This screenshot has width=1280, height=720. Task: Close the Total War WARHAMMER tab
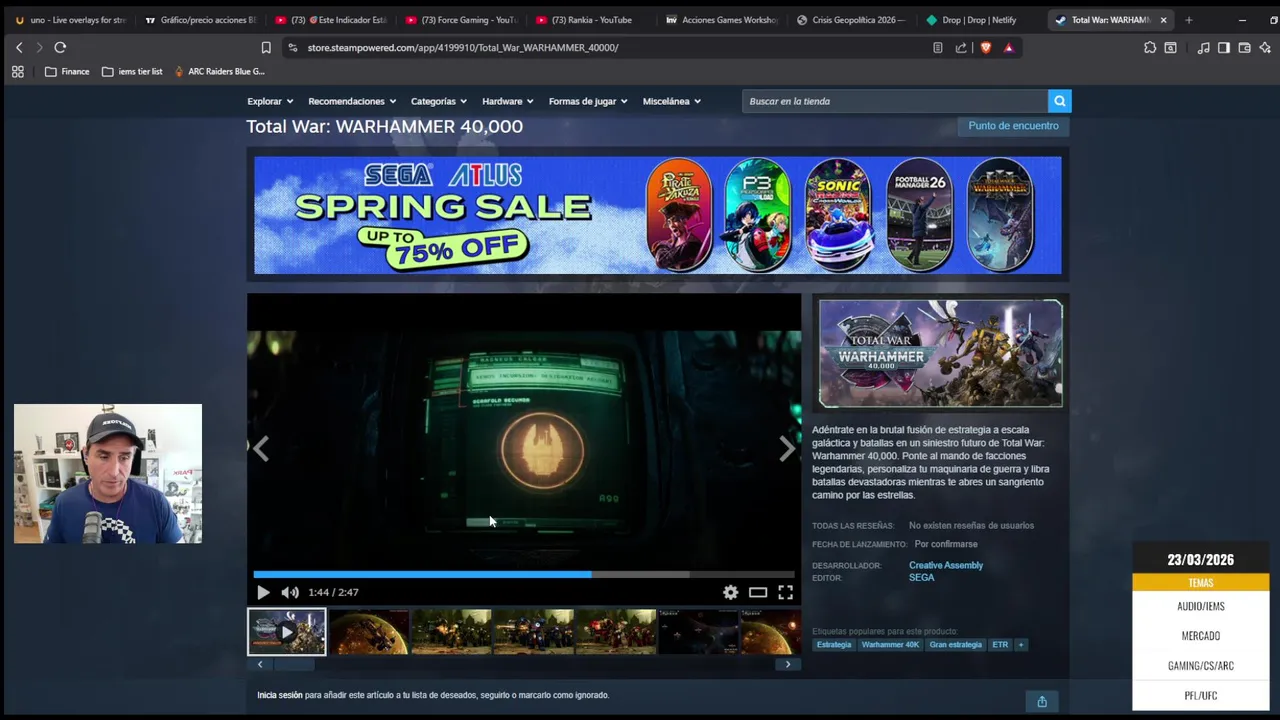[1163, 20]
